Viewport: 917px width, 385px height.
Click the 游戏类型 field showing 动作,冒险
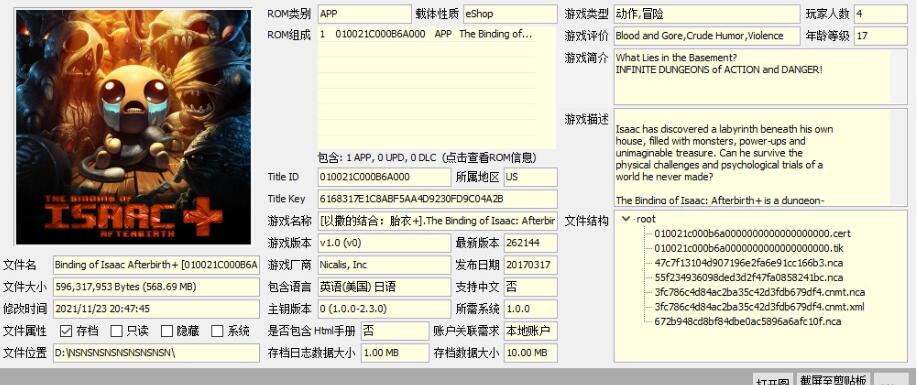click(706, 13)
